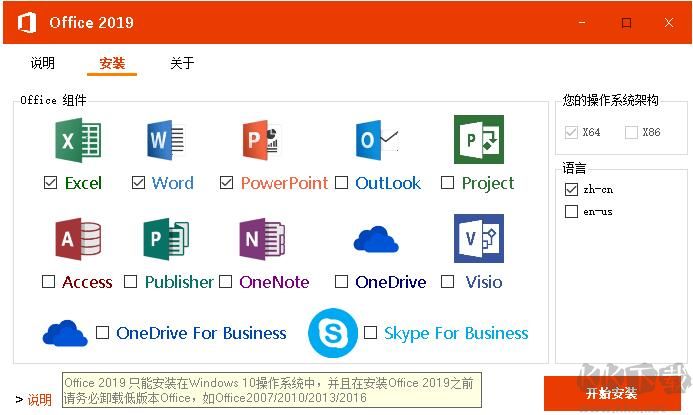693x415 pixels.
Task: Toggle the zh-cn language checkbox
Action: point(571,189)
